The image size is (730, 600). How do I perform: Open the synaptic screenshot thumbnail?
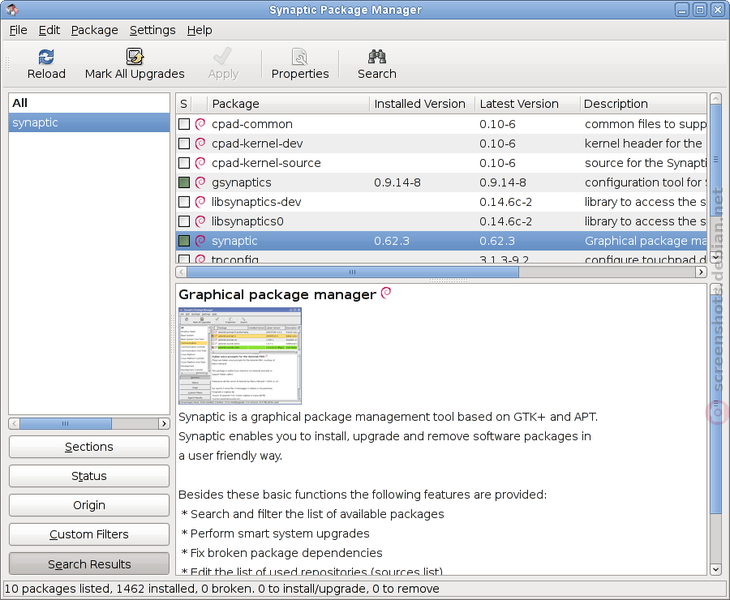(x=240, y=356)
